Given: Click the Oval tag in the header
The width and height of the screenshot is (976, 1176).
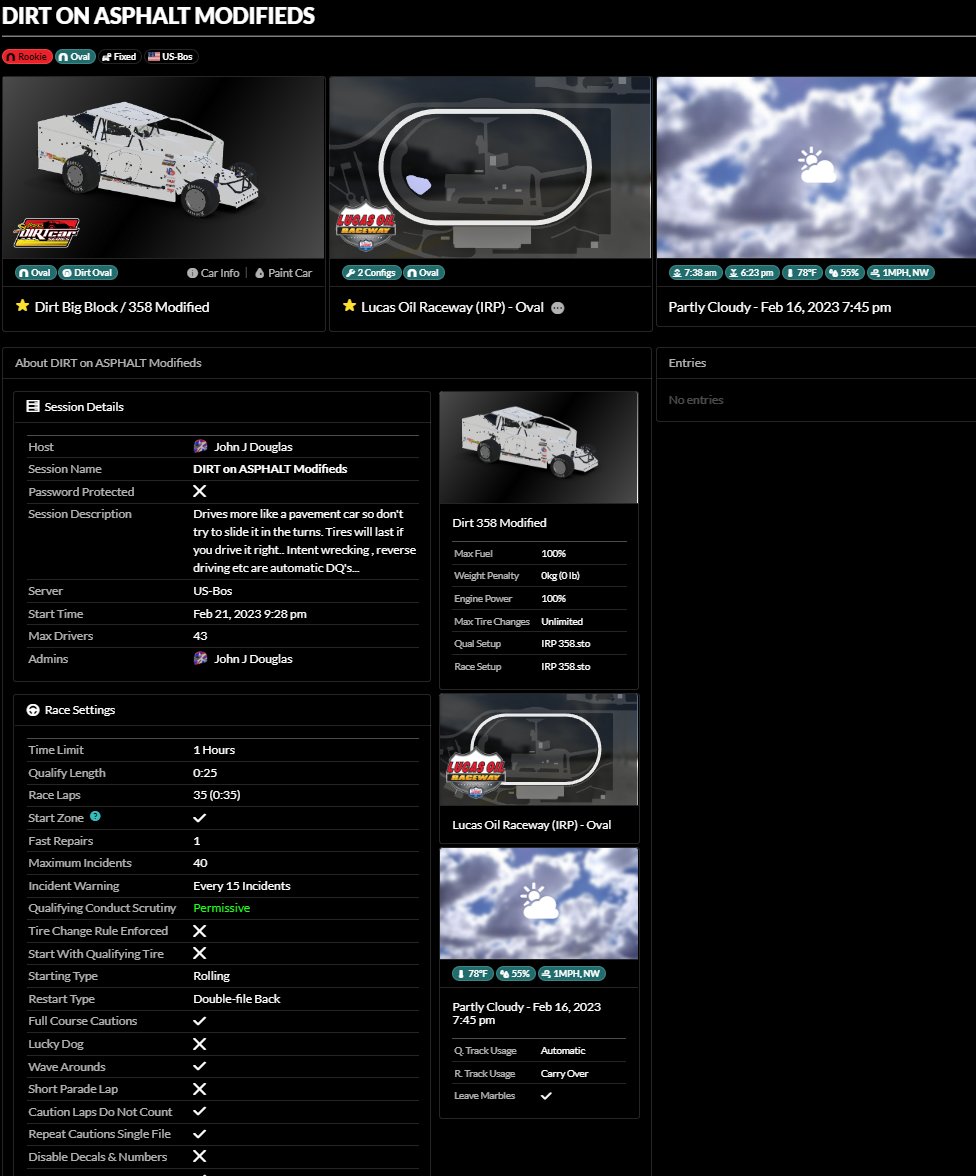Looking at the screenshot, I should point(75,57).
